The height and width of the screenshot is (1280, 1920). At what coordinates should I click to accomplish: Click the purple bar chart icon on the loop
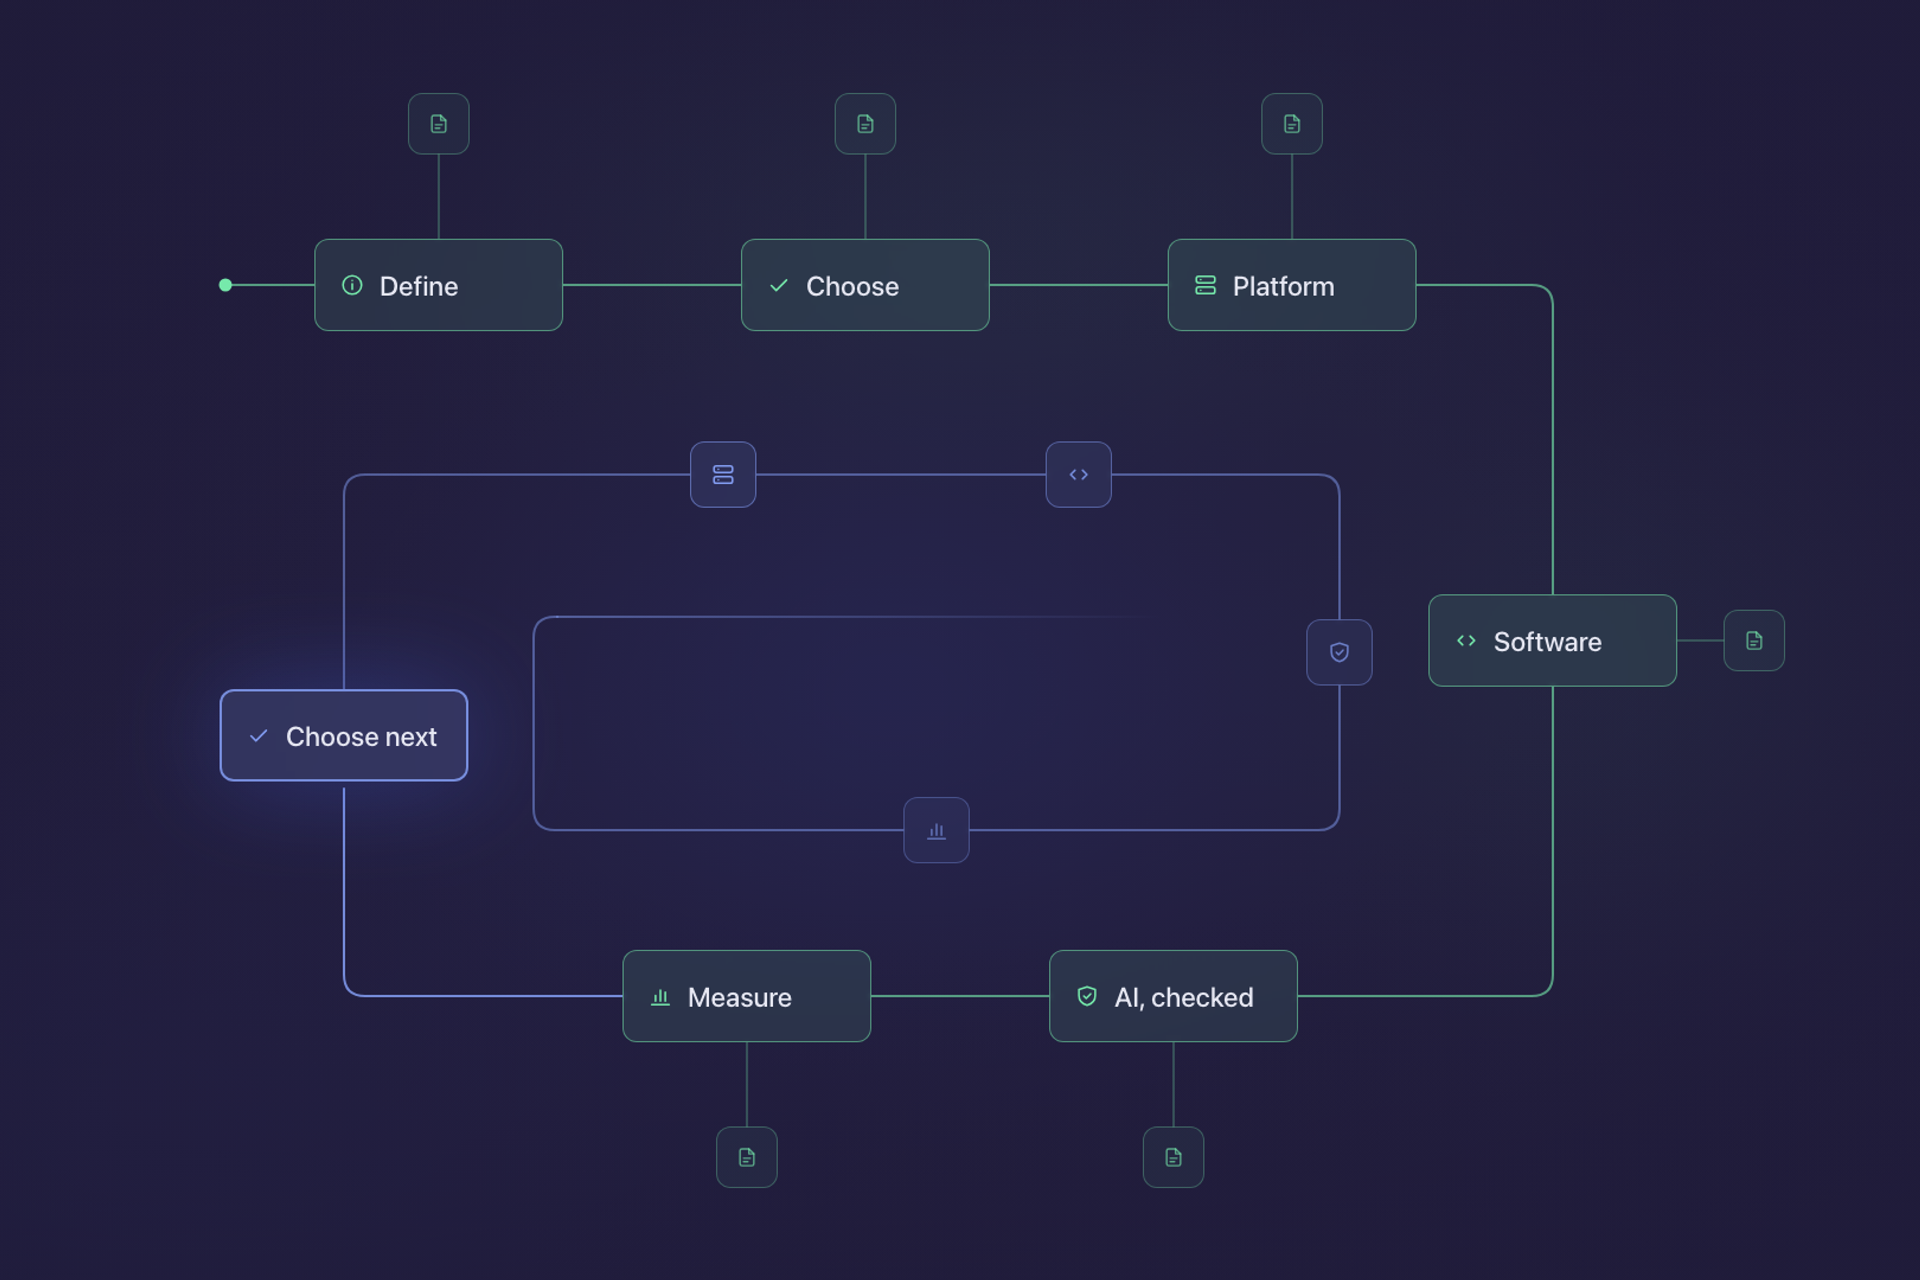(x=936, y=830)
